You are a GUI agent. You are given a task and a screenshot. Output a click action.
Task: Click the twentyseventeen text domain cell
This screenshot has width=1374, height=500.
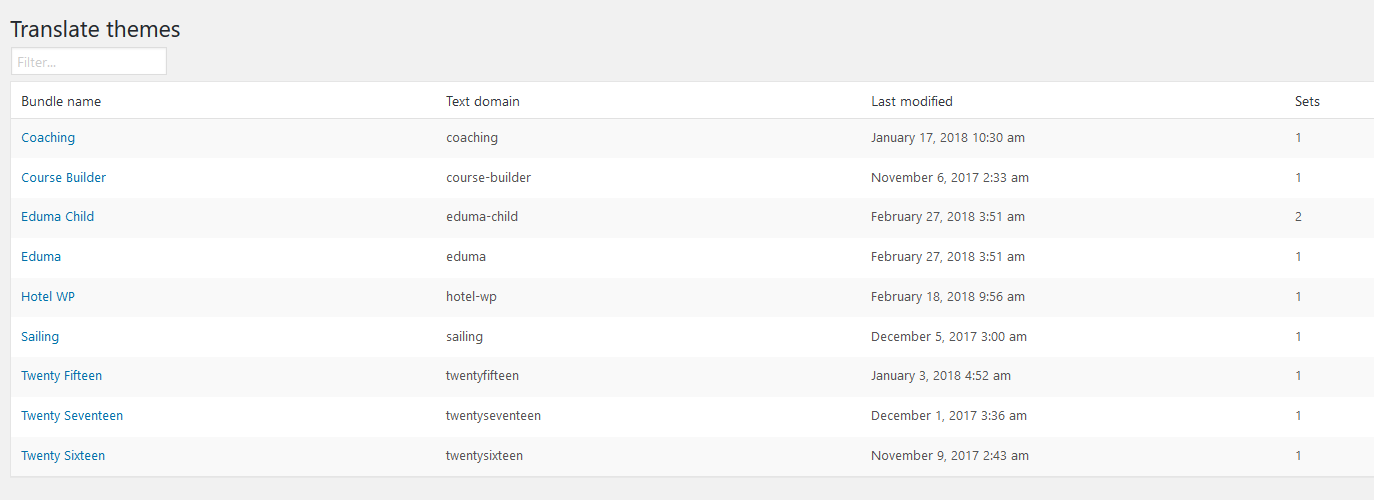[x=493, y=416]
